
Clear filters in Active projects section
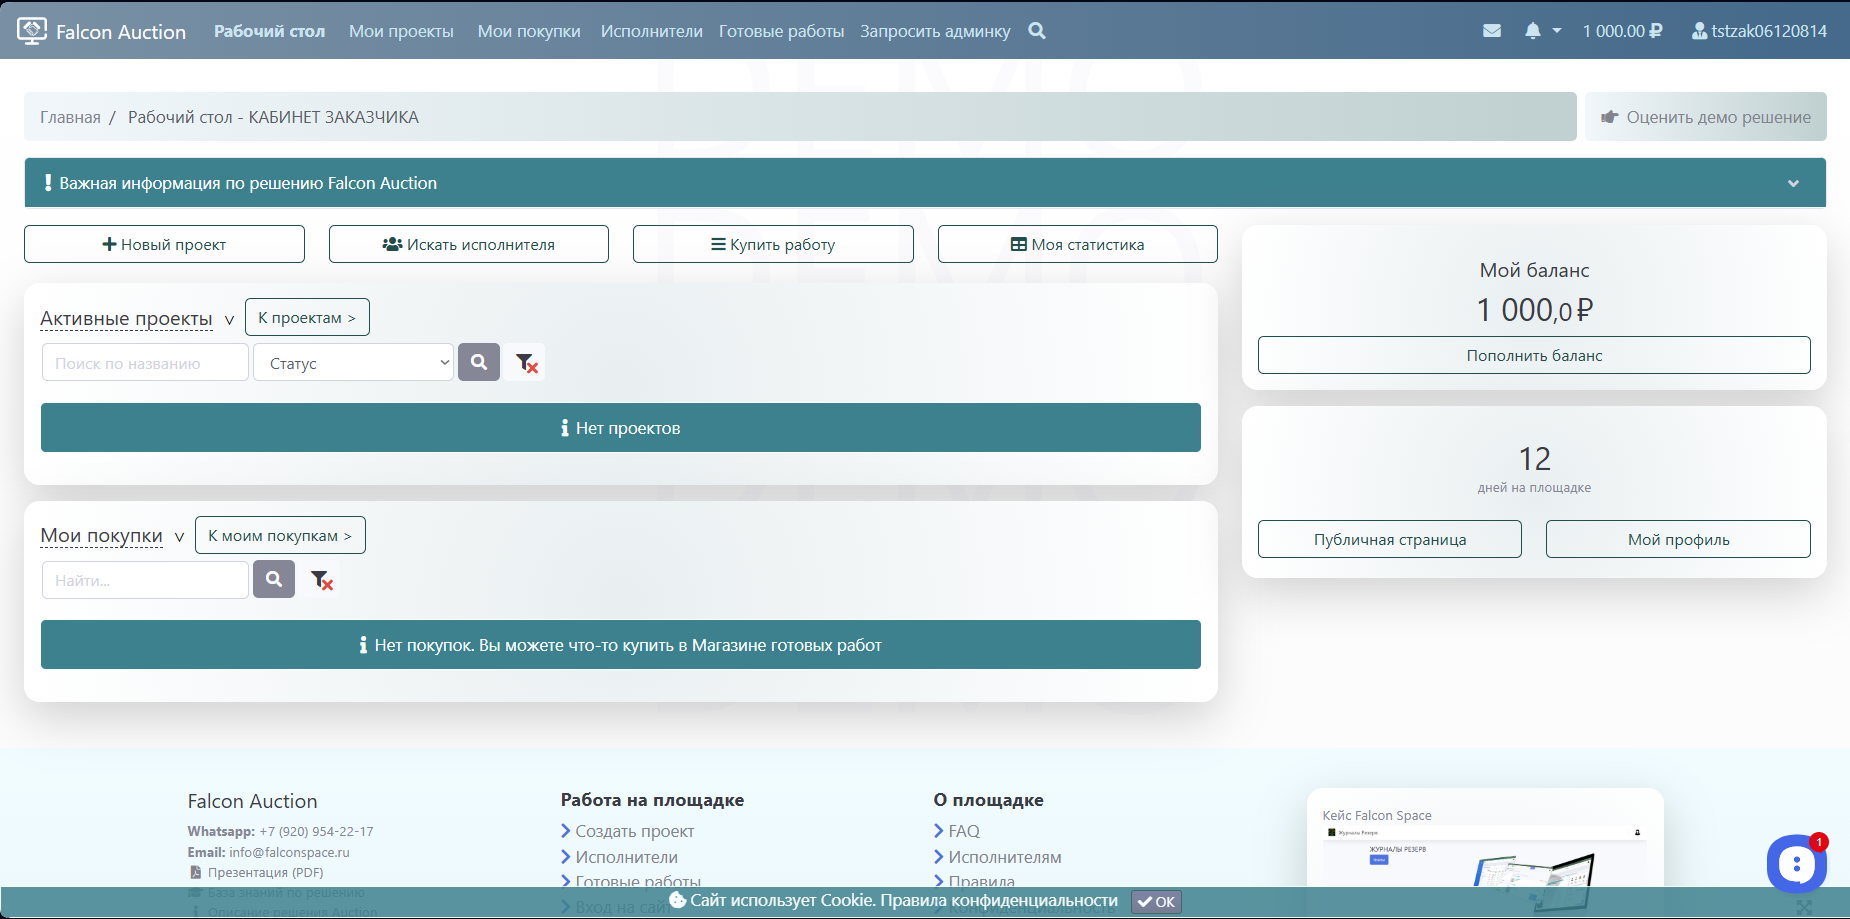pos(526,363)
